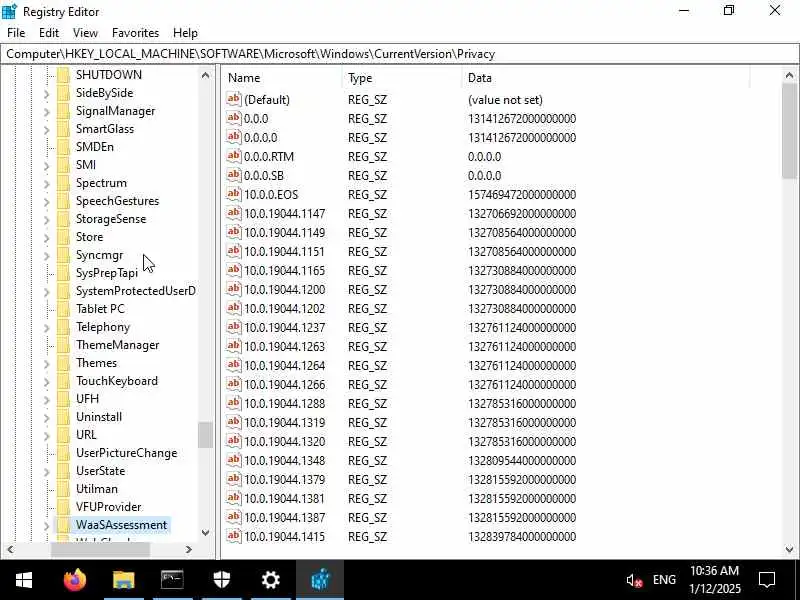This screenshot has height=600, width=800.
Task: Select the VFUProvider key
Action: tap(109, 507)
